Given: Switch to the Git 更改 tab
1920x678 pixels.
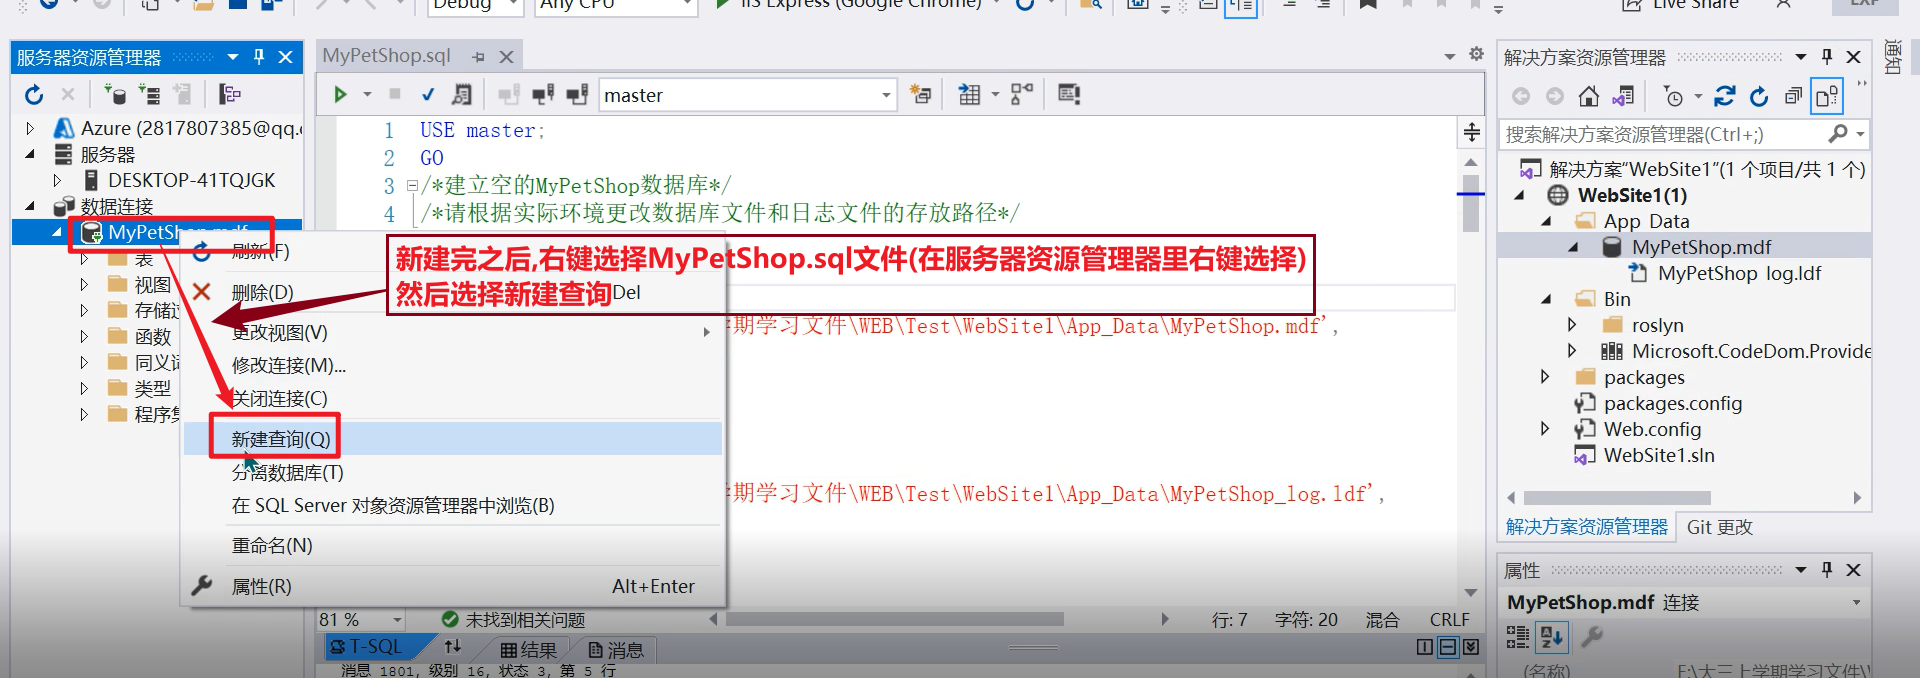Looking at the screenshot, I should (x=1719, y=527).
